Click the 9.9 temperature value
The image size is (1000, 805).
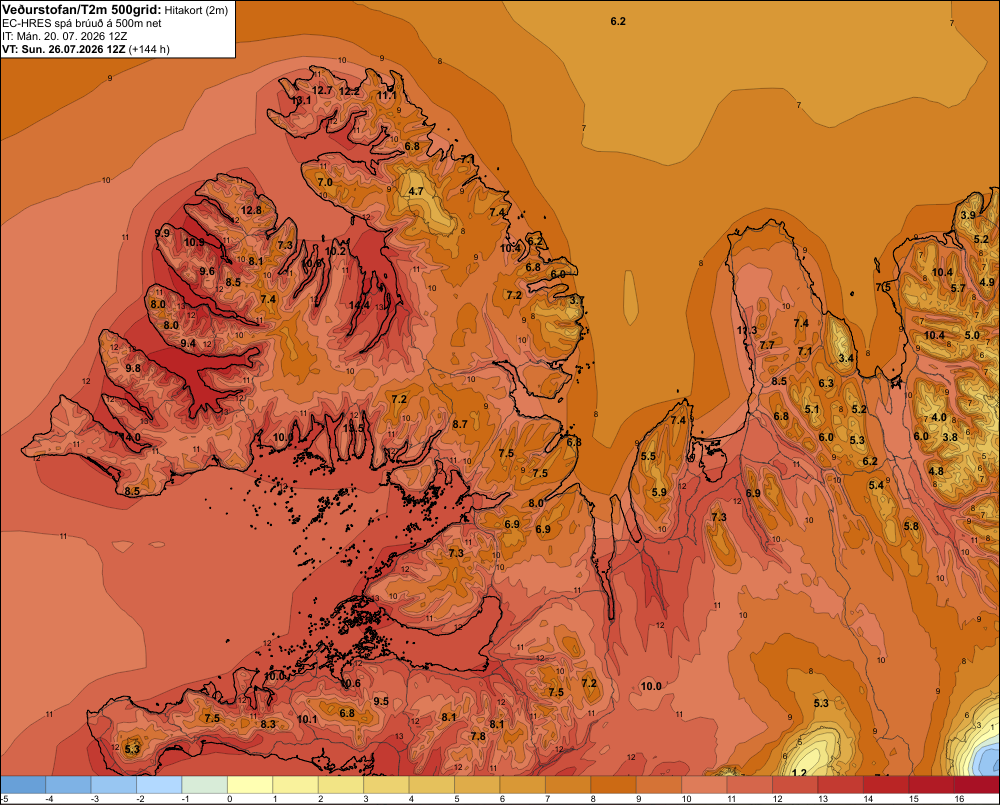[x=163, y=233]
